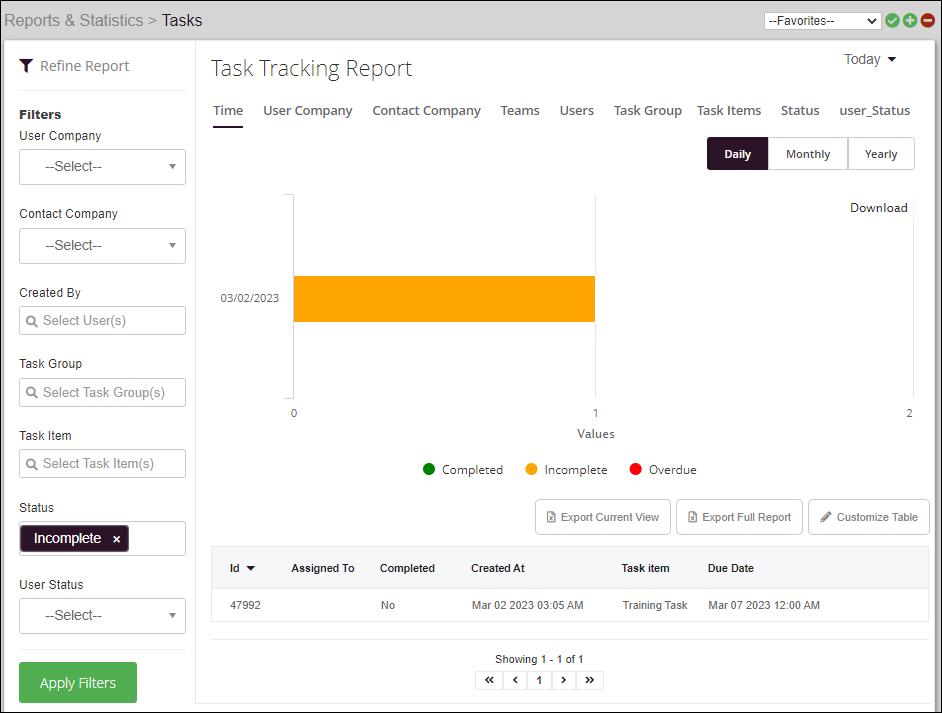Click the green checkmark favorites icon
The height and width of the screenshot is (713, 942).
(x=892, y=20)
